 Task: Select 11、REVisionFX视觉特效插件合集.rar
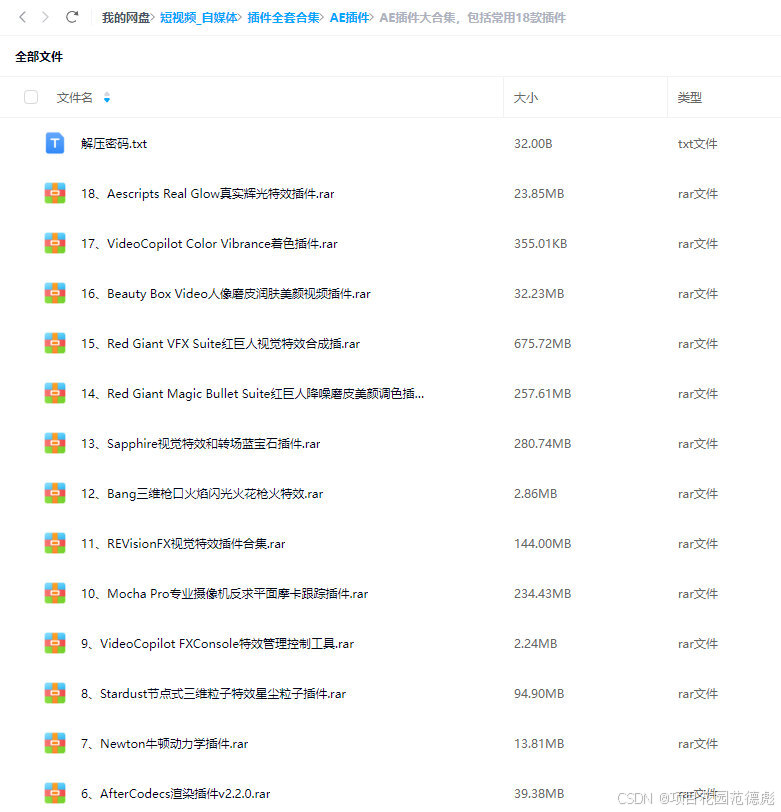(x=183, y=544)
